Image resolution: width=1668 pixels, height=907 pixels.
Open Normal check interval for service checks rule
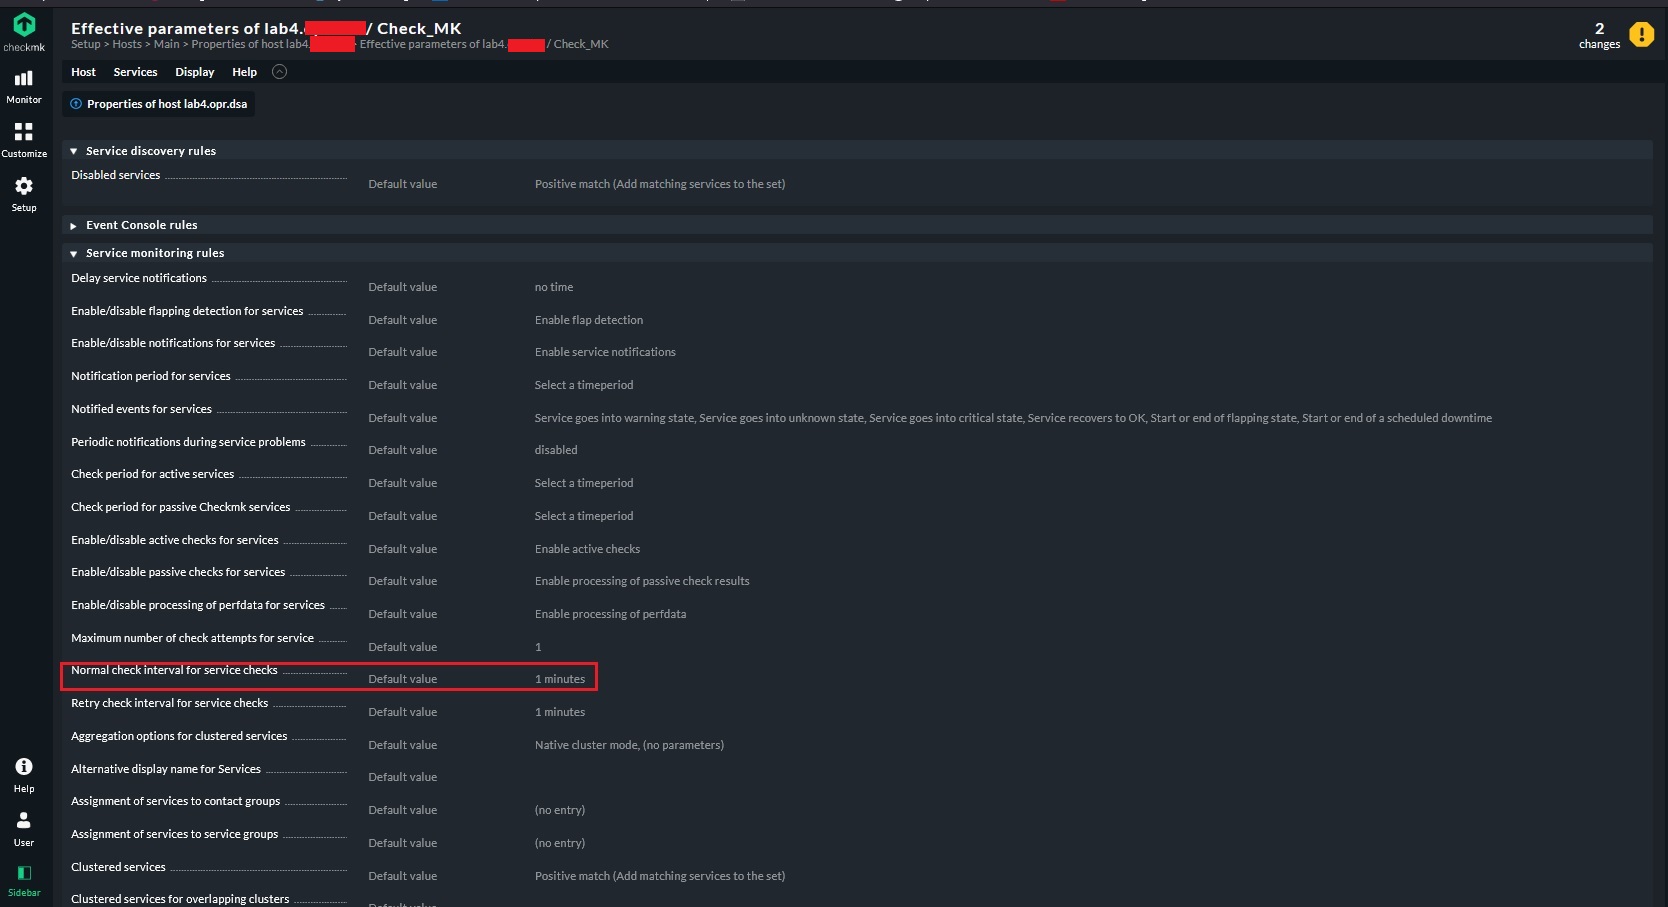point(173,670)
